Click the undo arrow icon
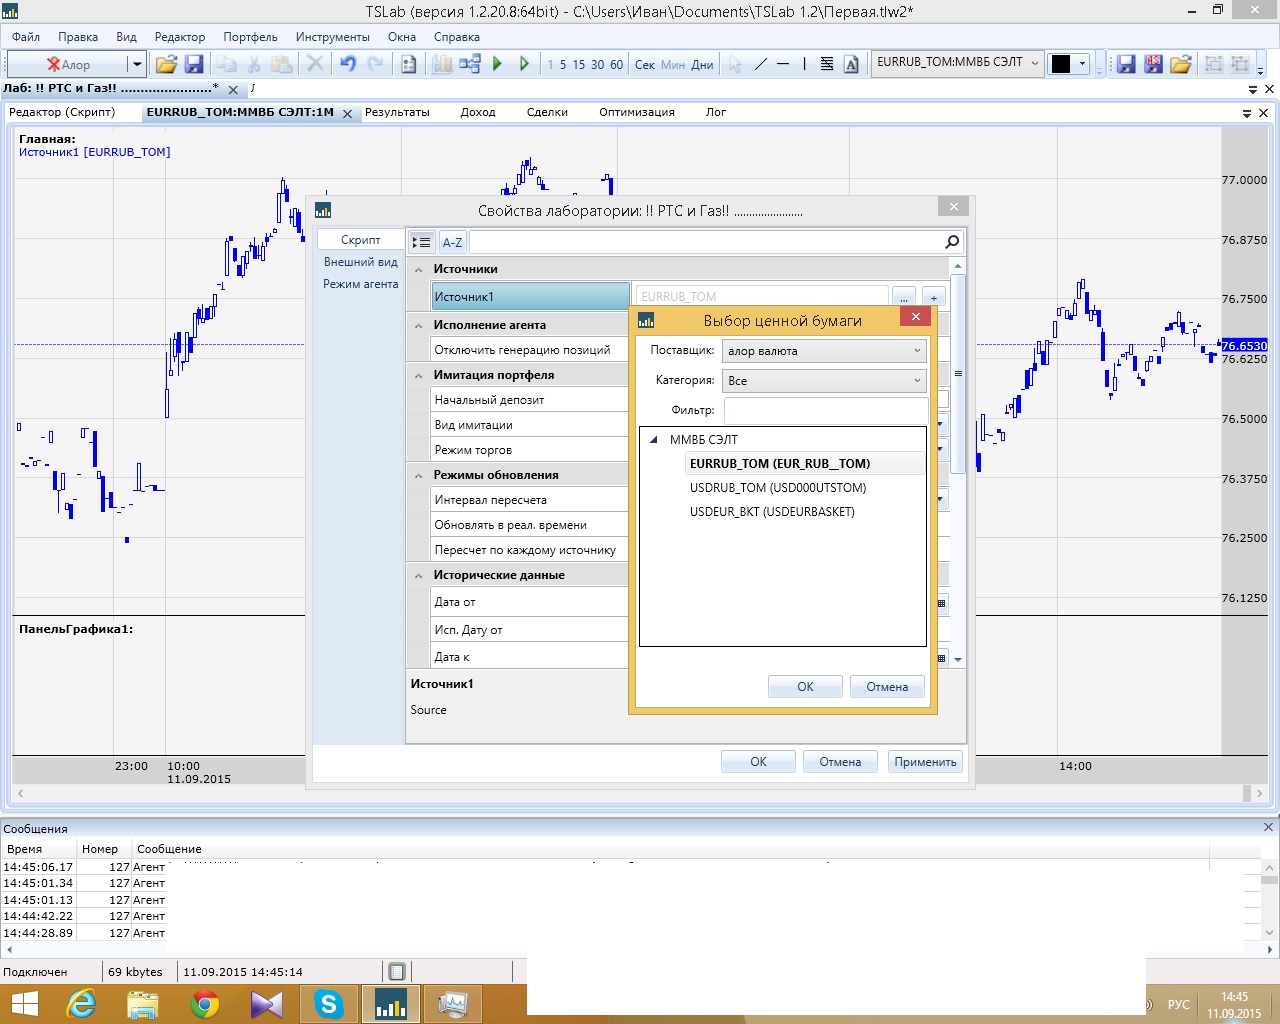Image resolution: width=1280 pixels, height=1024 pixels. [x=347, y=64]
